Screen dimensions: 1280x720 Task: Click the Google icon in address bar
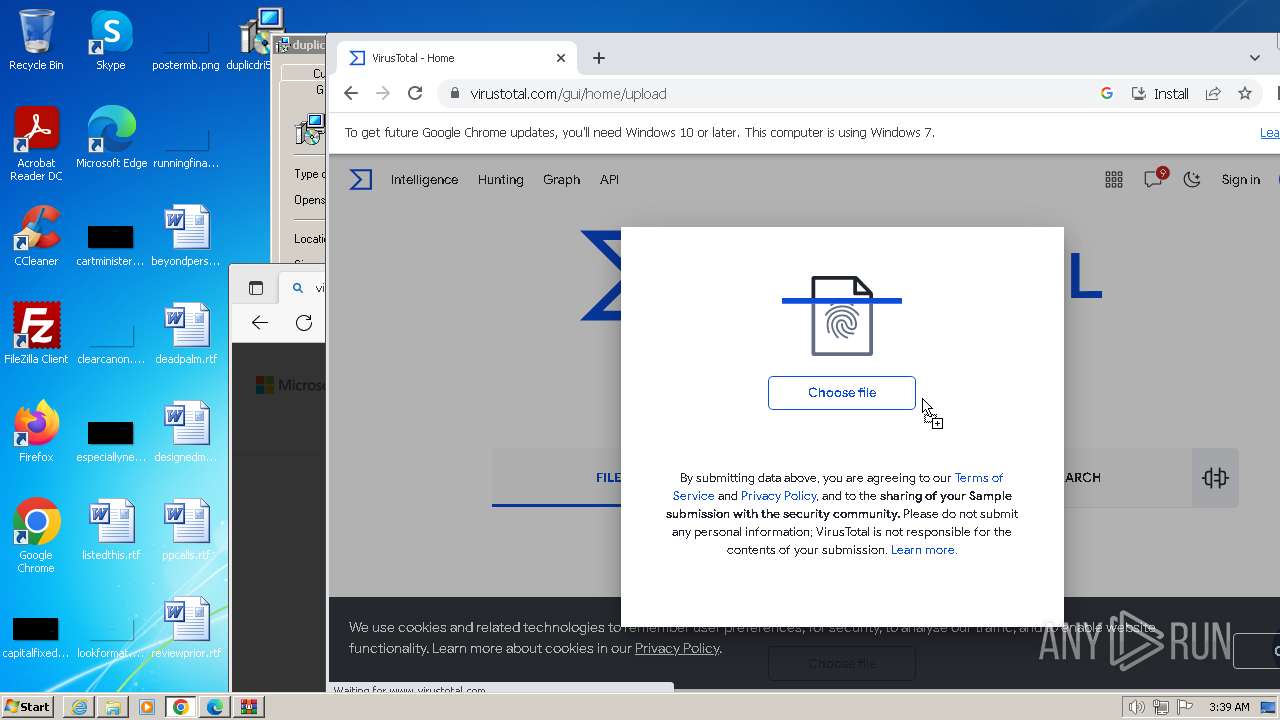point(1107,93)
